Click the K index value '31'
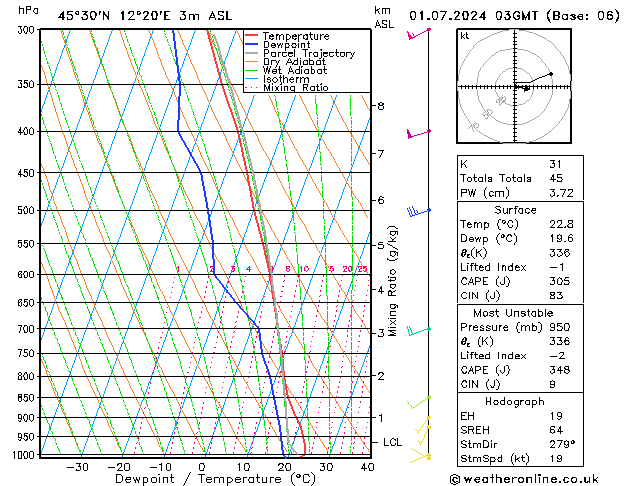Screen dimensions: 629x486 555,164
